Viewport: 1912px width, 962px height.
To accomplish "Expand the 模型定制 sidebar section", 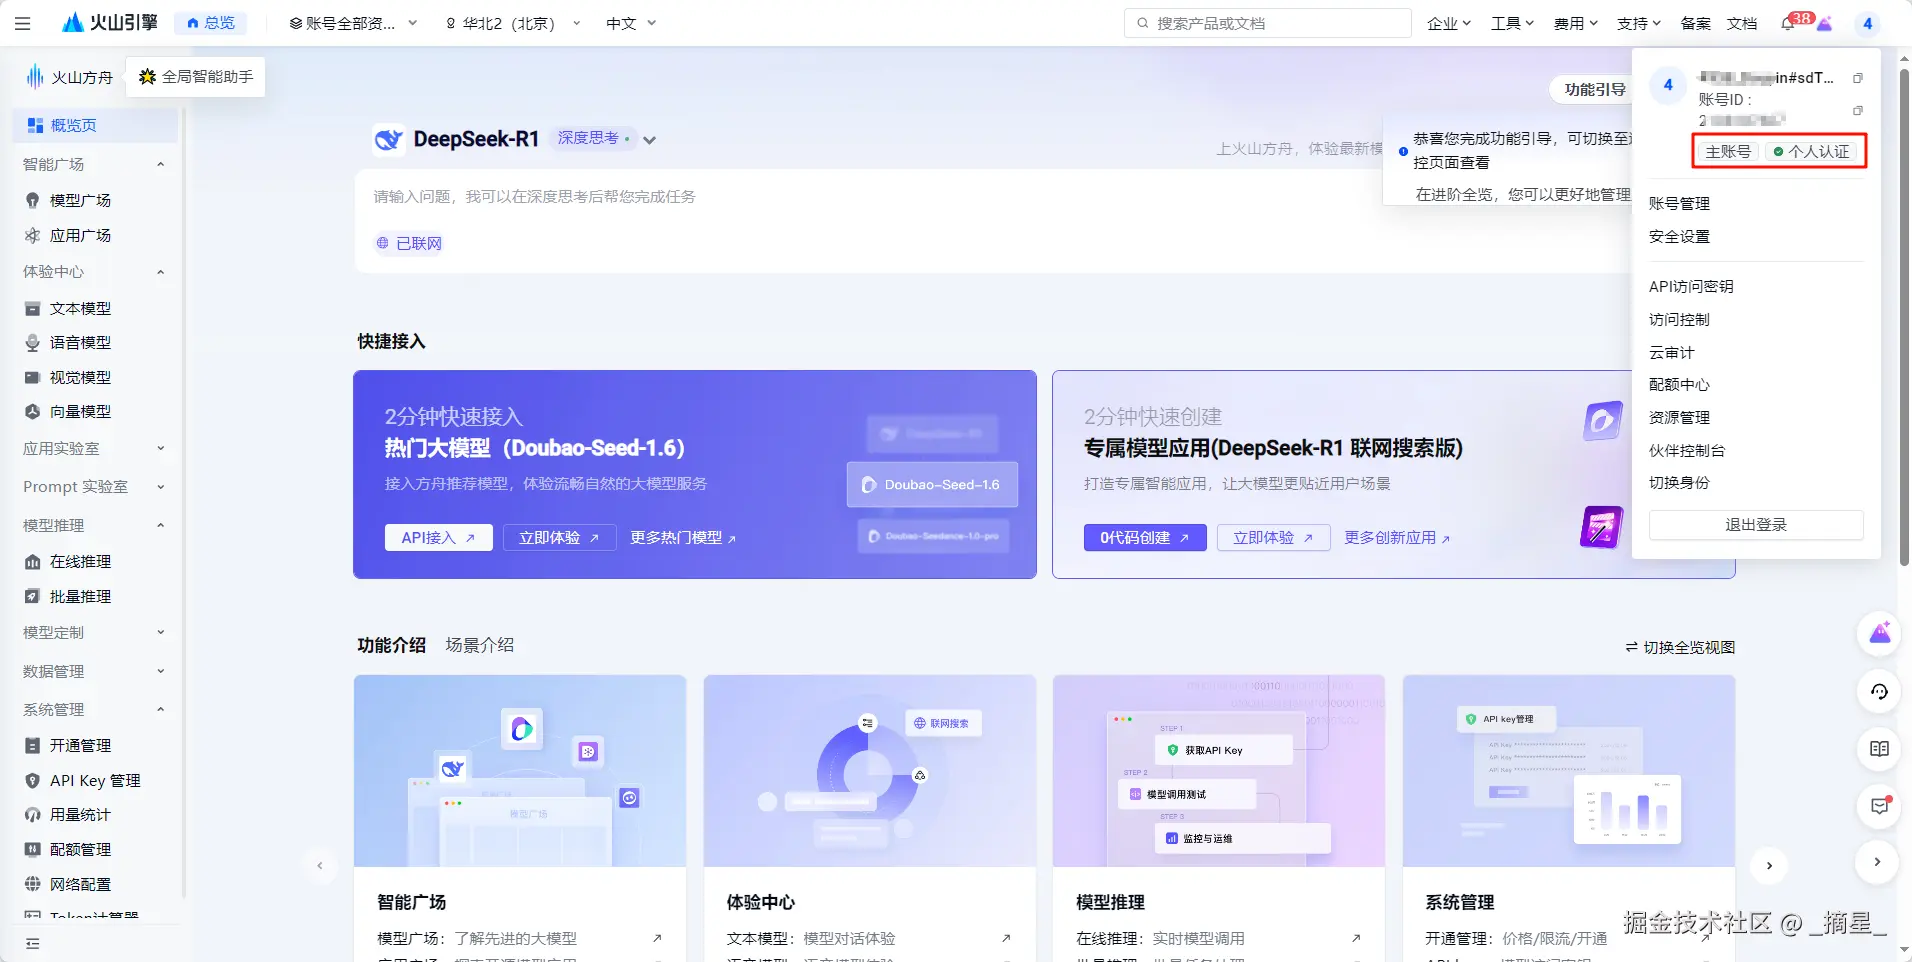I will pos(160,632).
